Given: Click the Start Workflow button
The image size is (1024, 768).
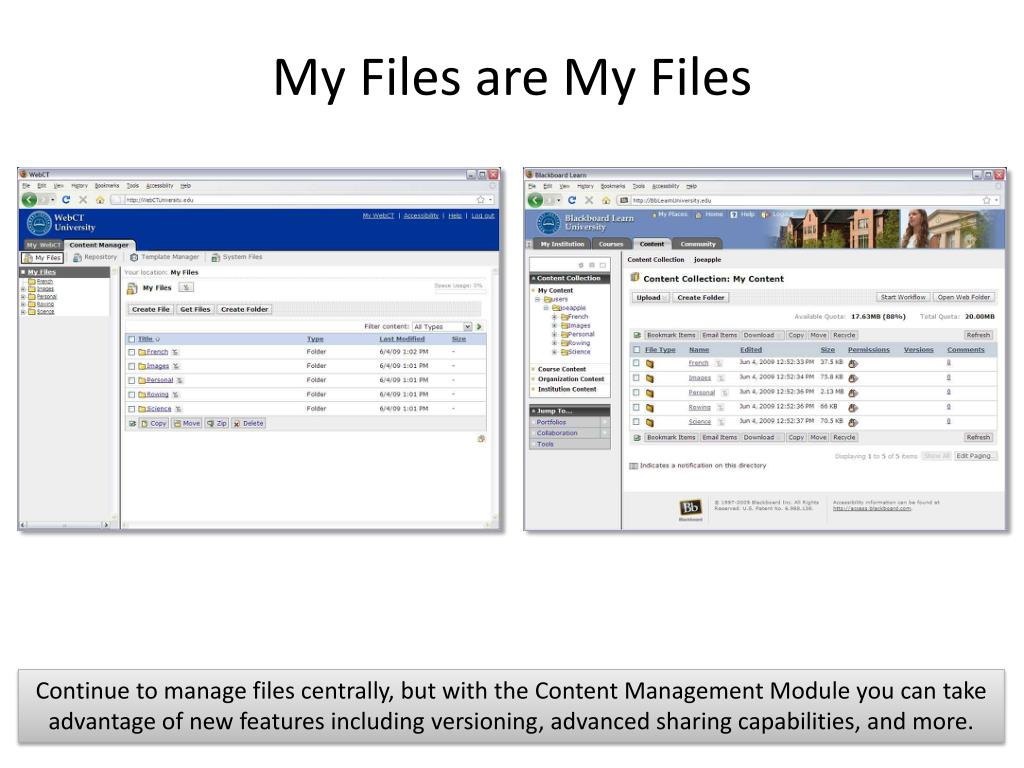Looking at the screenshot, I should click(x=903, y=297).
